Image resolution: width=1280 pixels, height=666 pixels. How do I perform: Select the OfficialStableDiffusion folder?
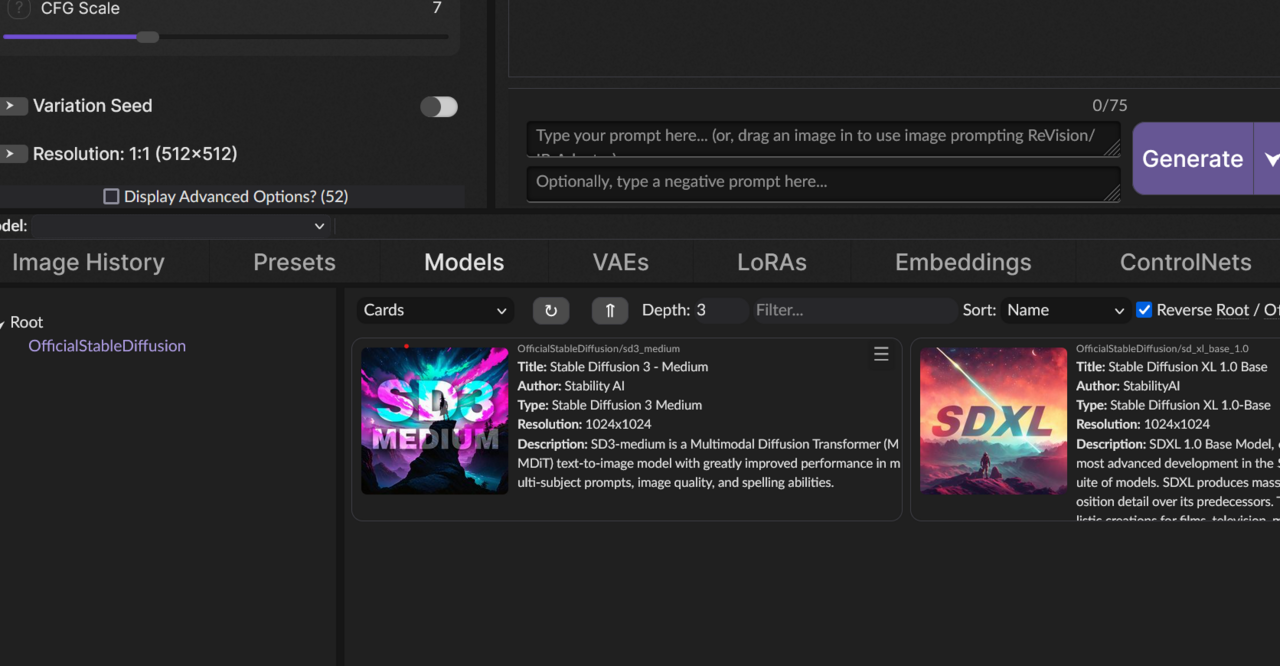(x=107, y=346)
